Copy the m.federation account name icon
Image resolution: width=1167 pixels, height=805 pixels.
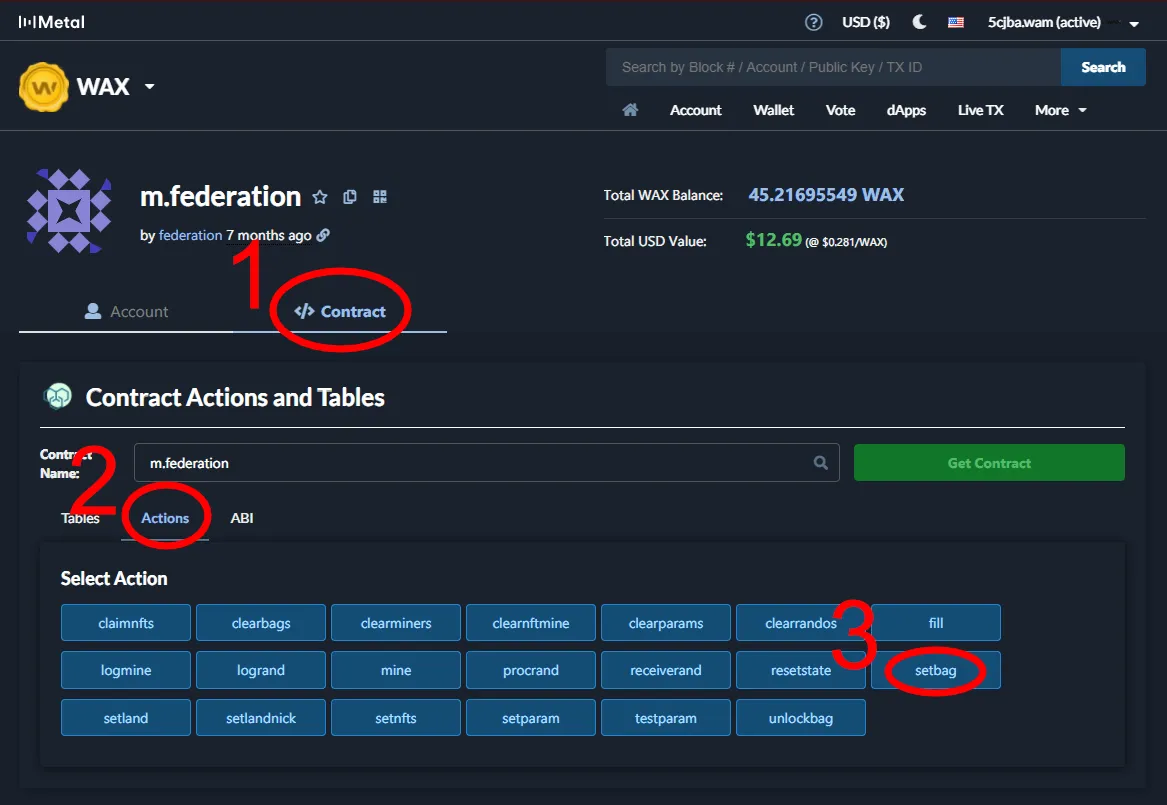coord(350,197)
